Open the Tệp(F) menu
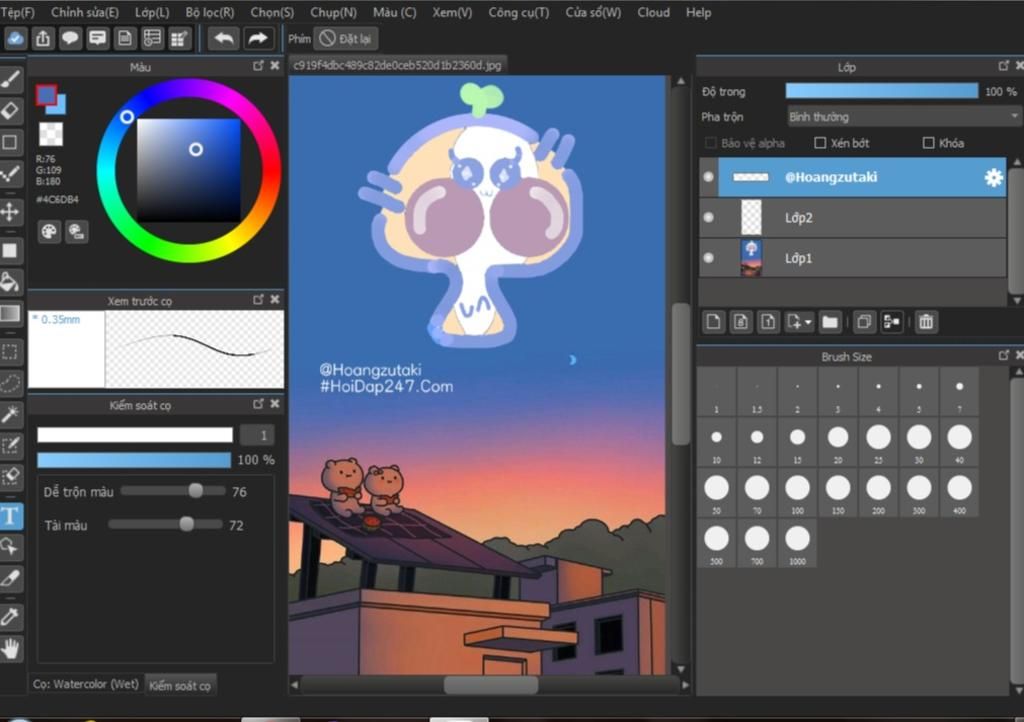1024x722 pixels. (18, 12)
